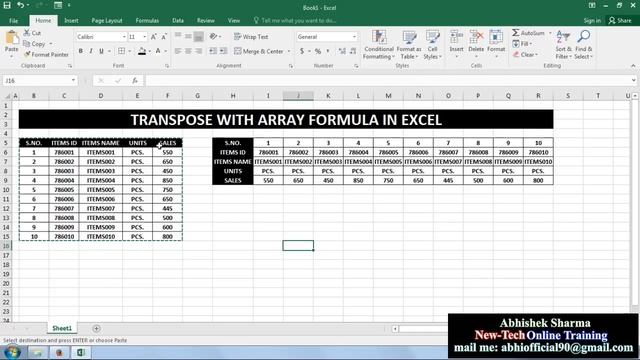Image resolution: width=640 pixels, height=360 pixels.
Task: Apply Accounting dollar number format
Action: 302,51
